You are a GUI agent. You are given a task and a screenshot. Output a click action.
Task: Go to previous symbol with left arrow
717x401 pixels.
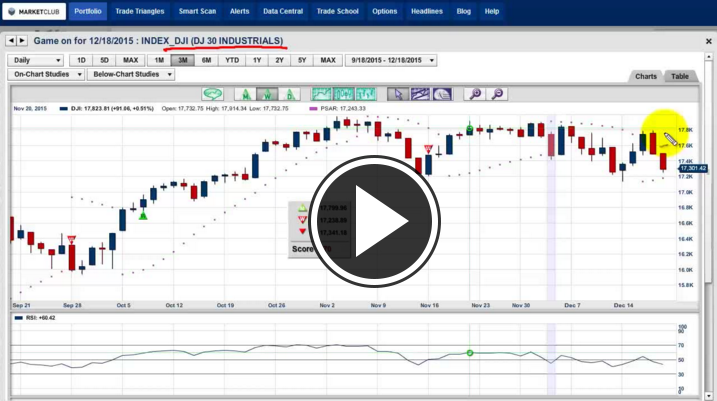(x=11, y=41)
